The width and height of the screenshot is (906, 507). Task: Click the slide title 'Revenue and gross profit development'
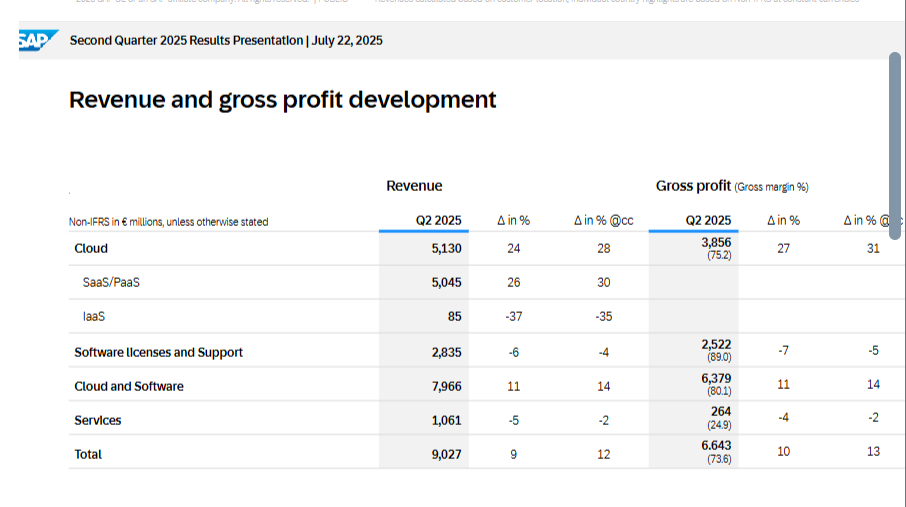point(282,100)
